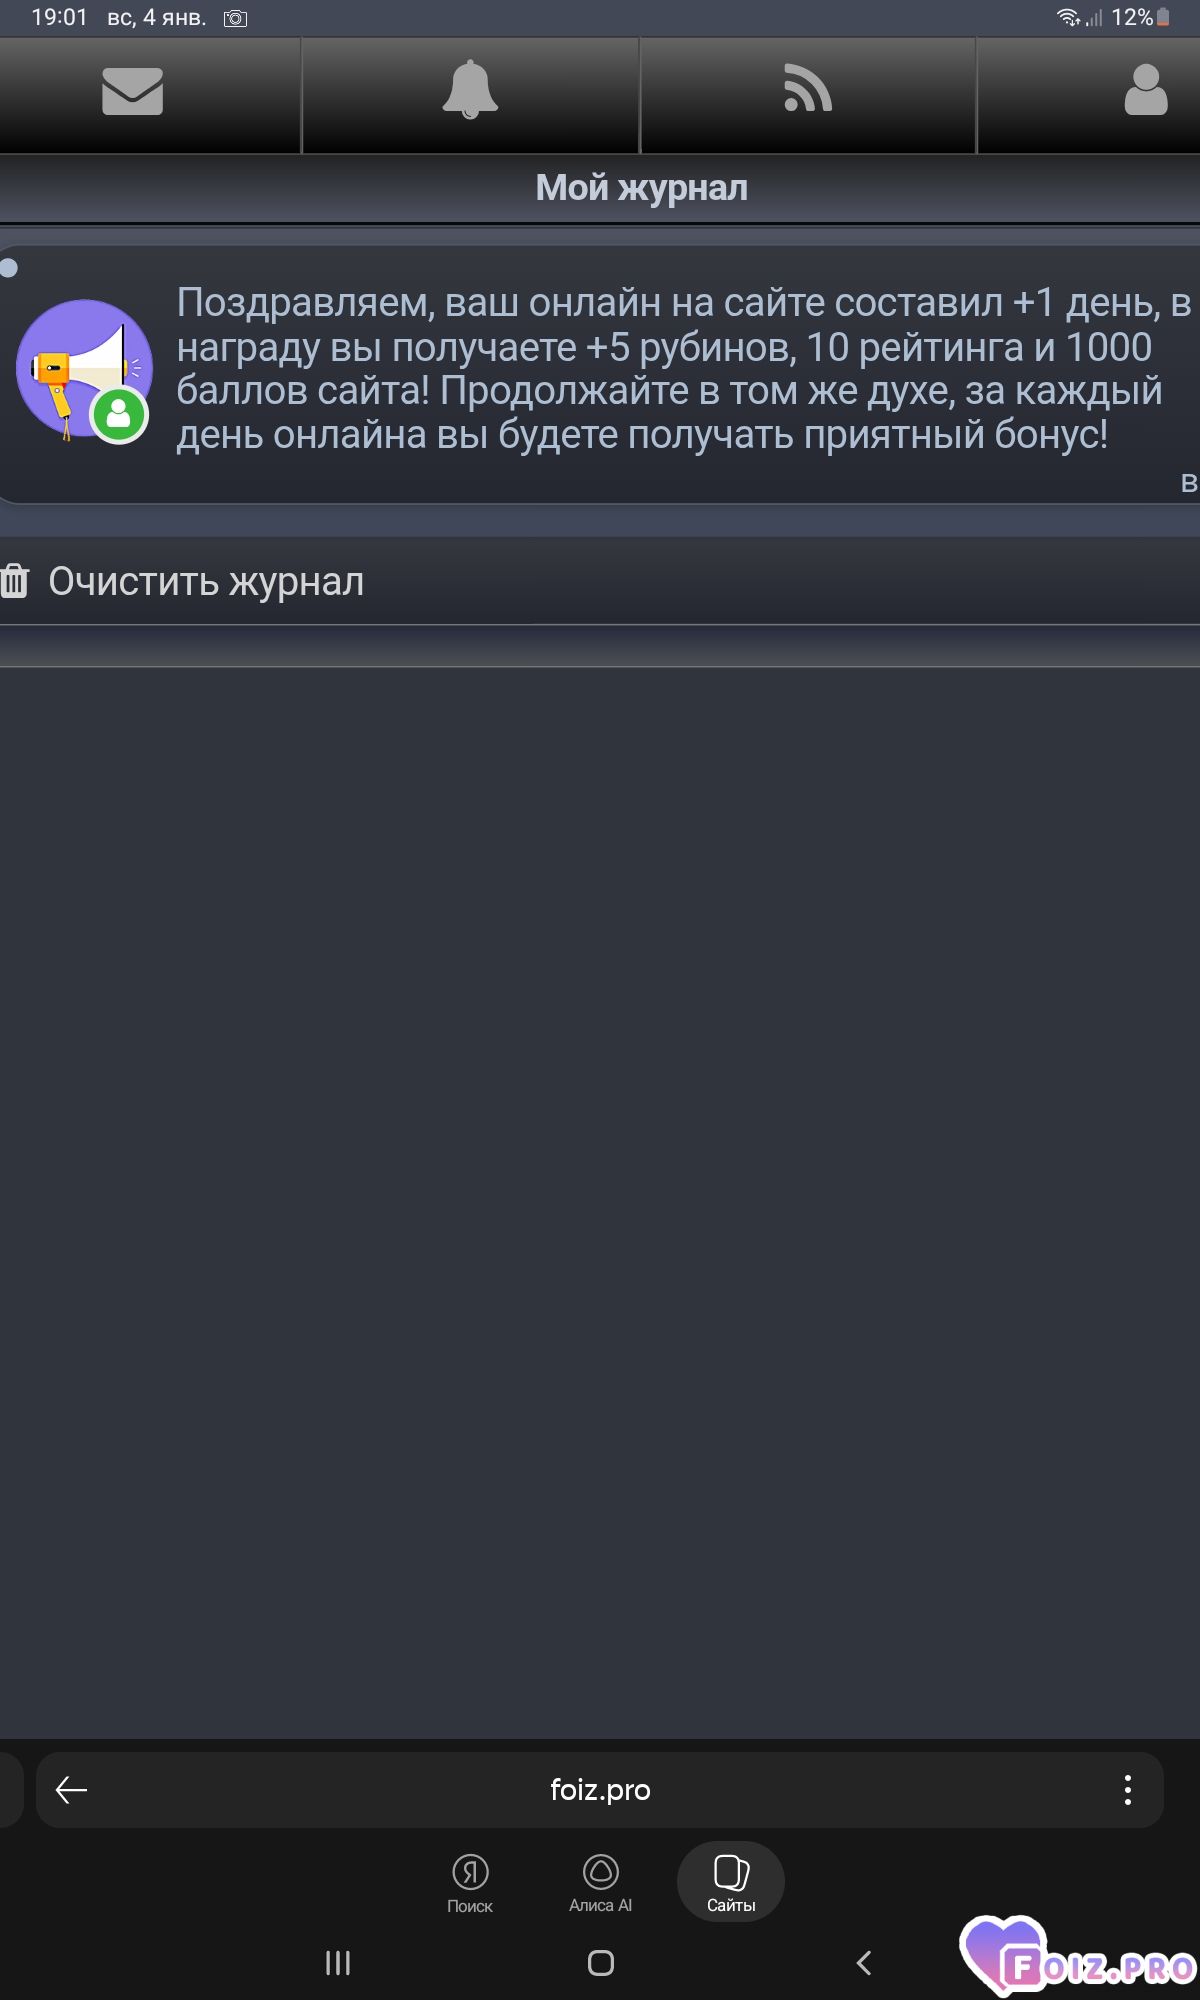The image size is (1200, 2000).
Task: Select the Сайты tab
Action: tap(731, 1882)
